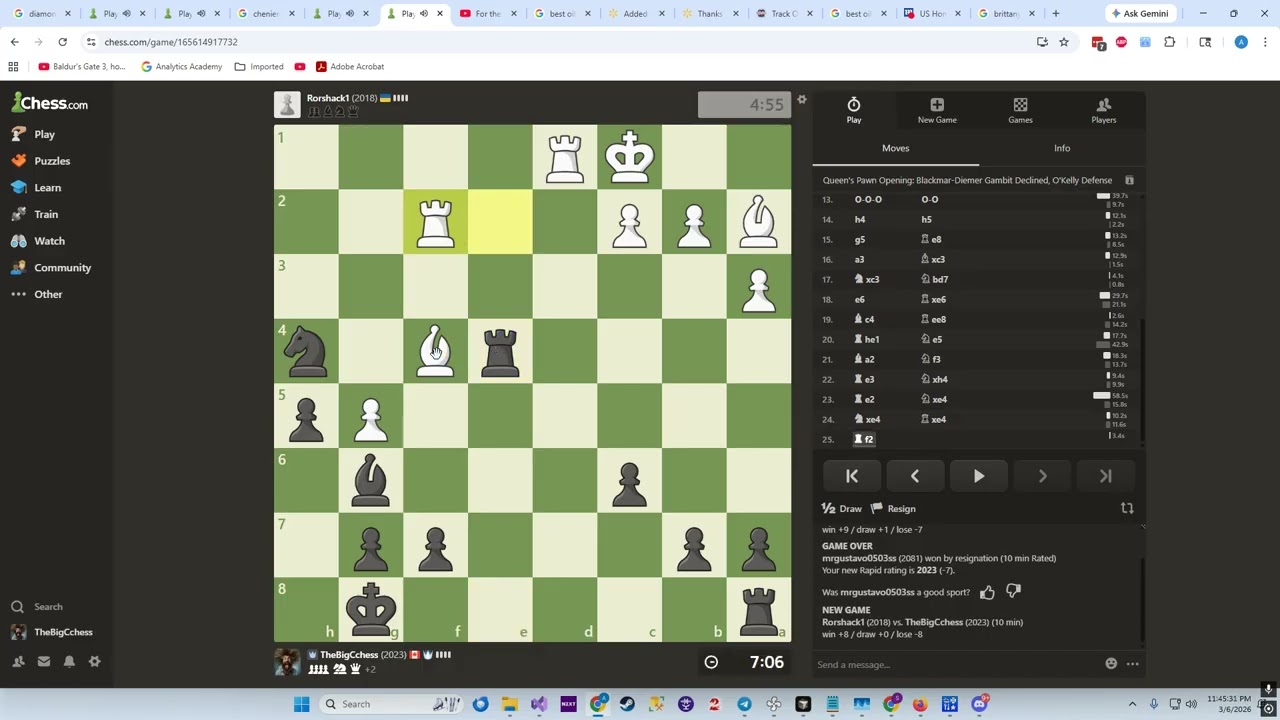
Task: Click the Send a message field
Action: point(955,664)
